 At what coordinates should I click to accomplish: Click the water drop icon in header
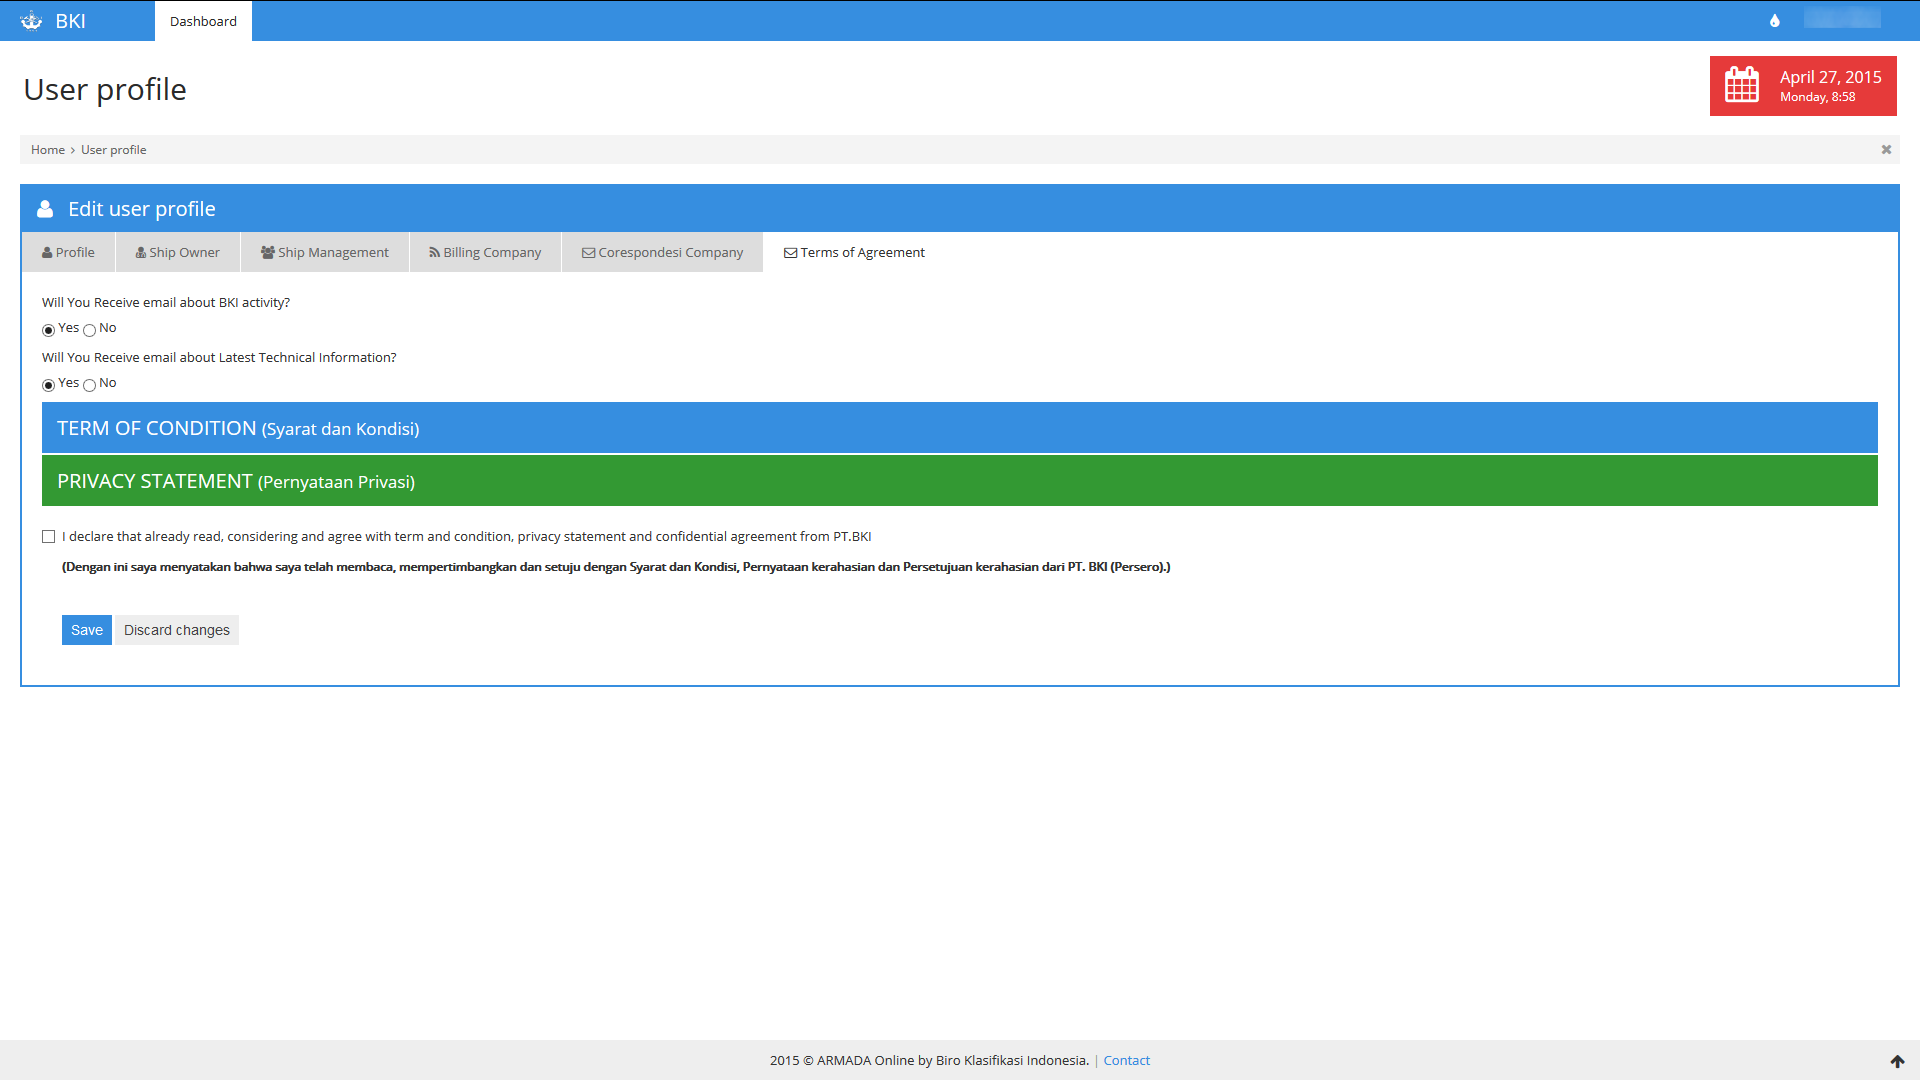(x=1775, y=21)
